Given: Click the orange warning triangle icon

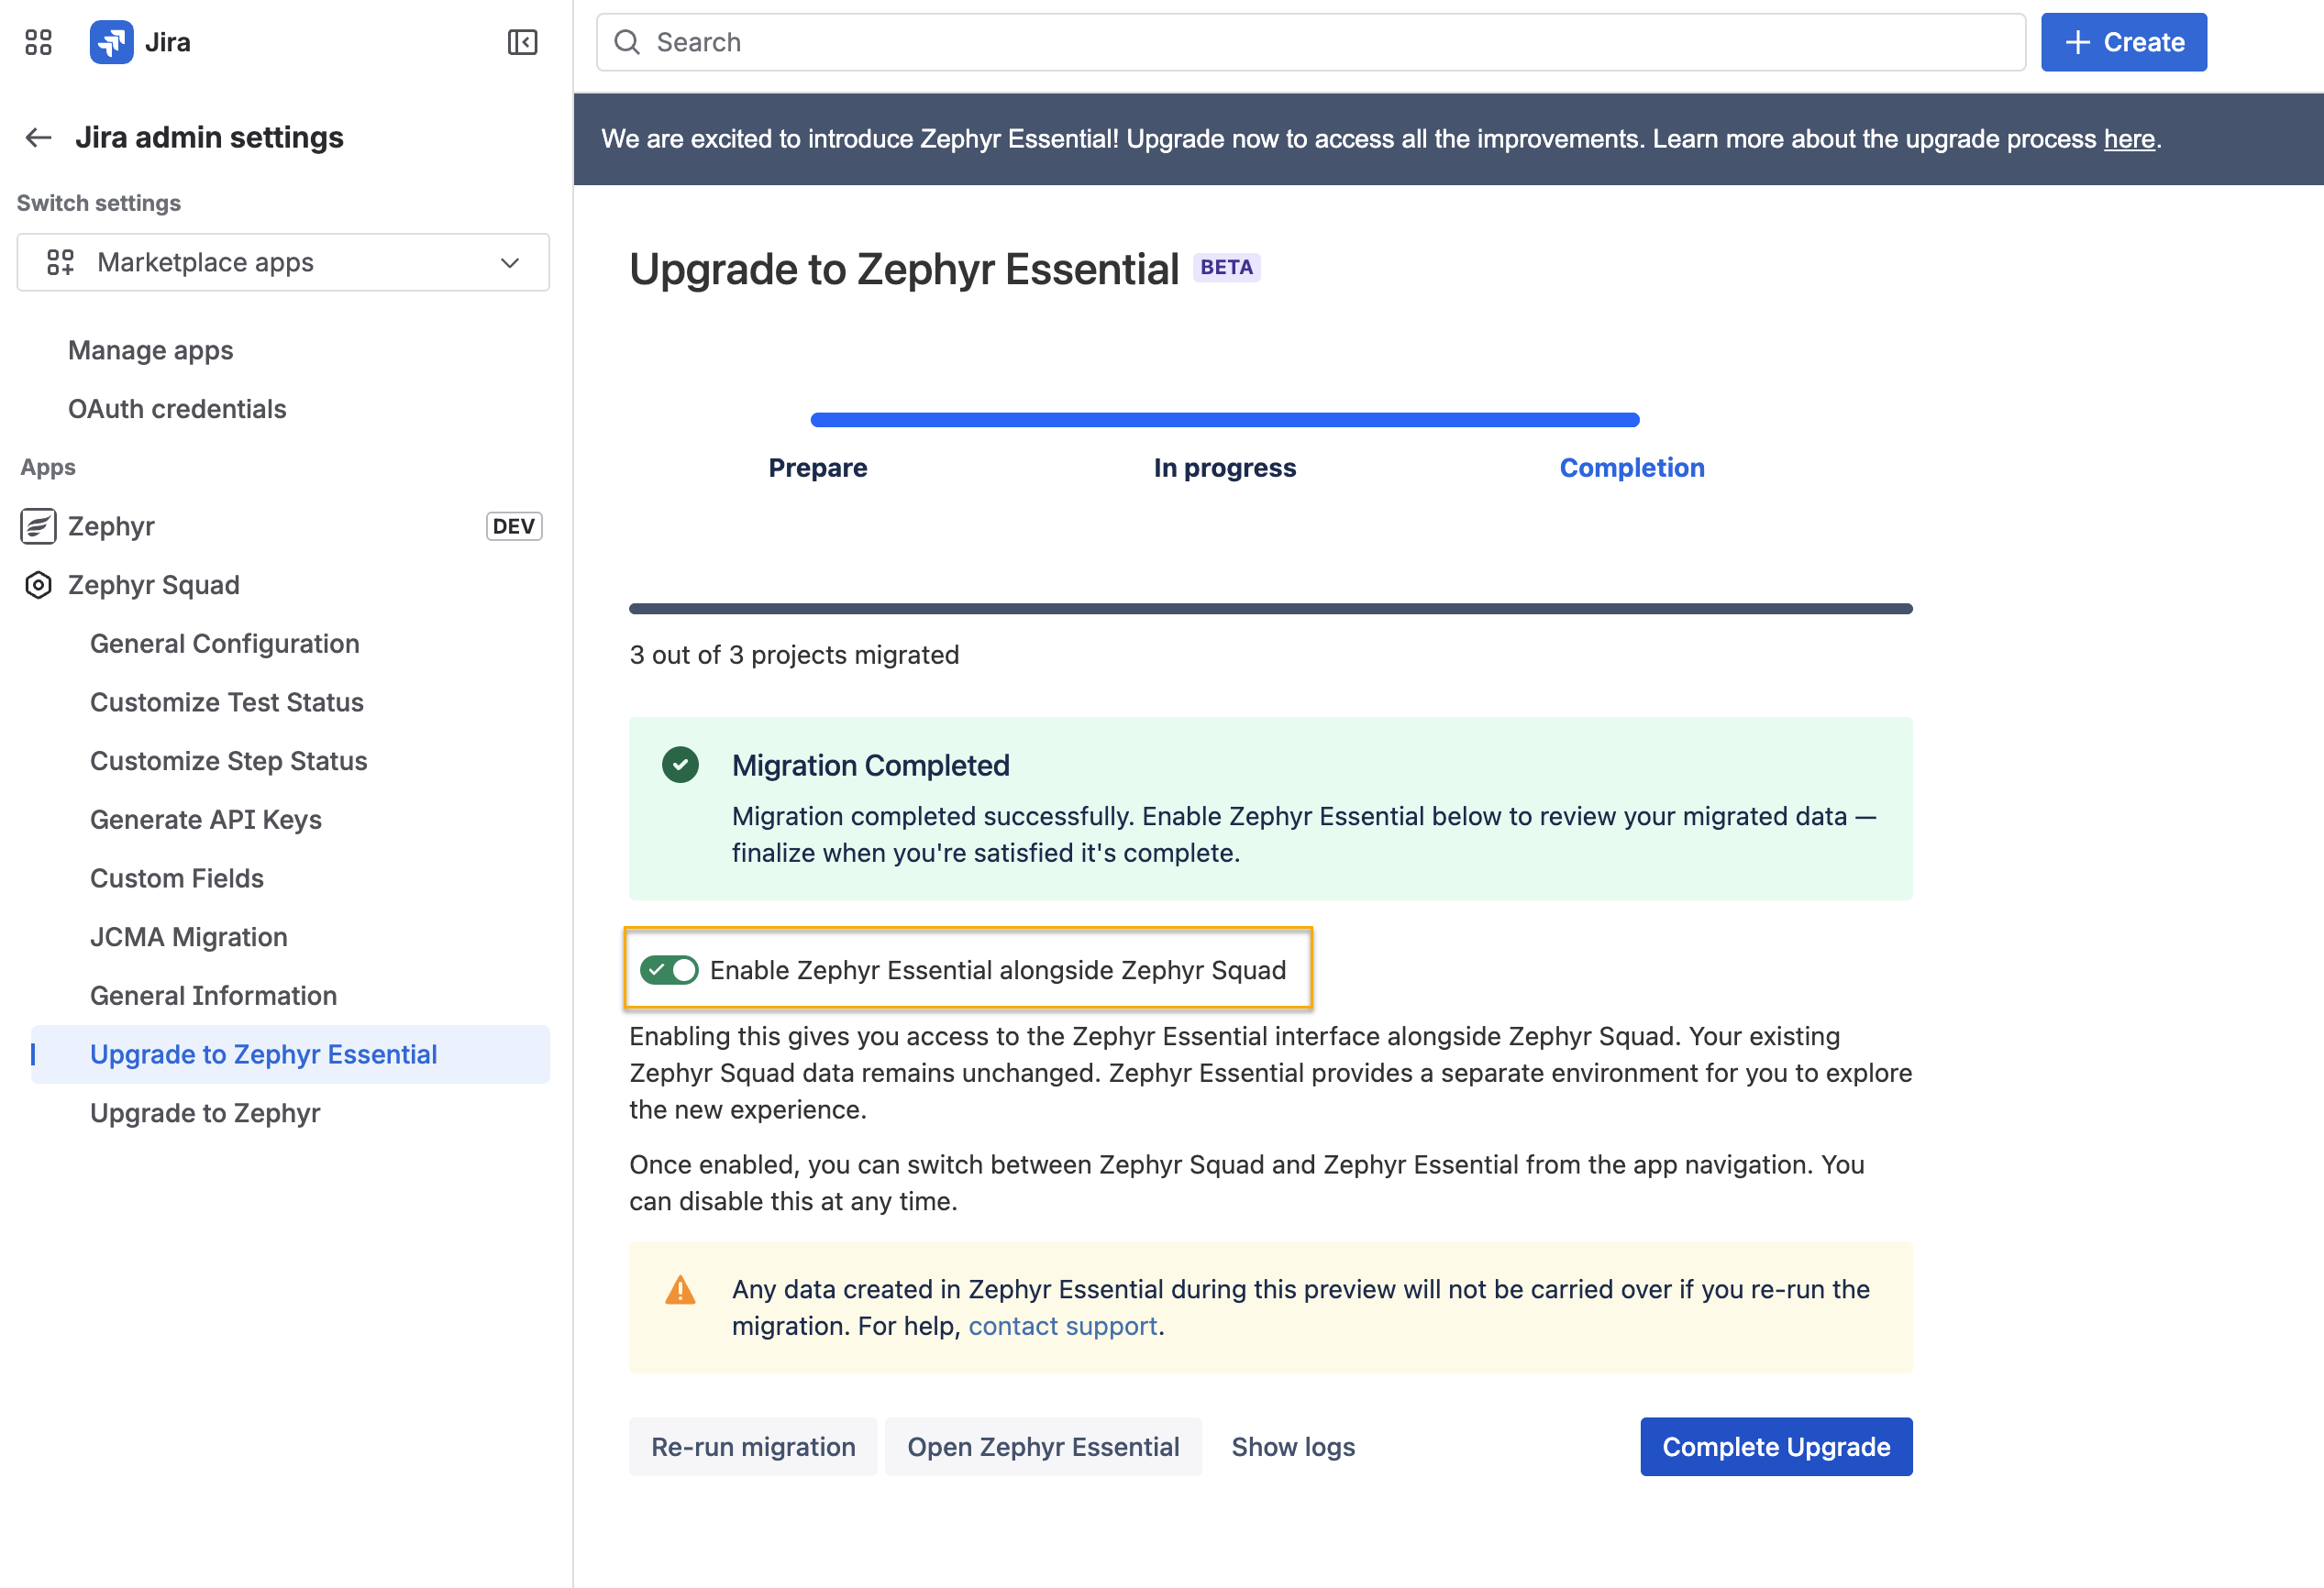Looking at the screenshot, I should [680, 1290].
